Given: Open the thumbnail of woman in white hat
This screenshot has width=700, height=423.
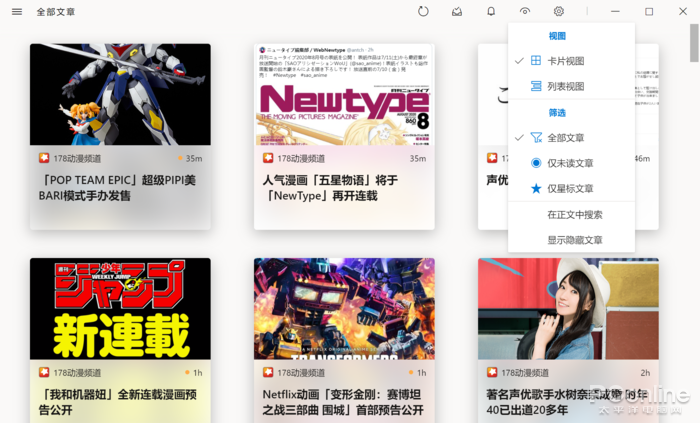Looking at the screenshot, I should tap(568, 309).
